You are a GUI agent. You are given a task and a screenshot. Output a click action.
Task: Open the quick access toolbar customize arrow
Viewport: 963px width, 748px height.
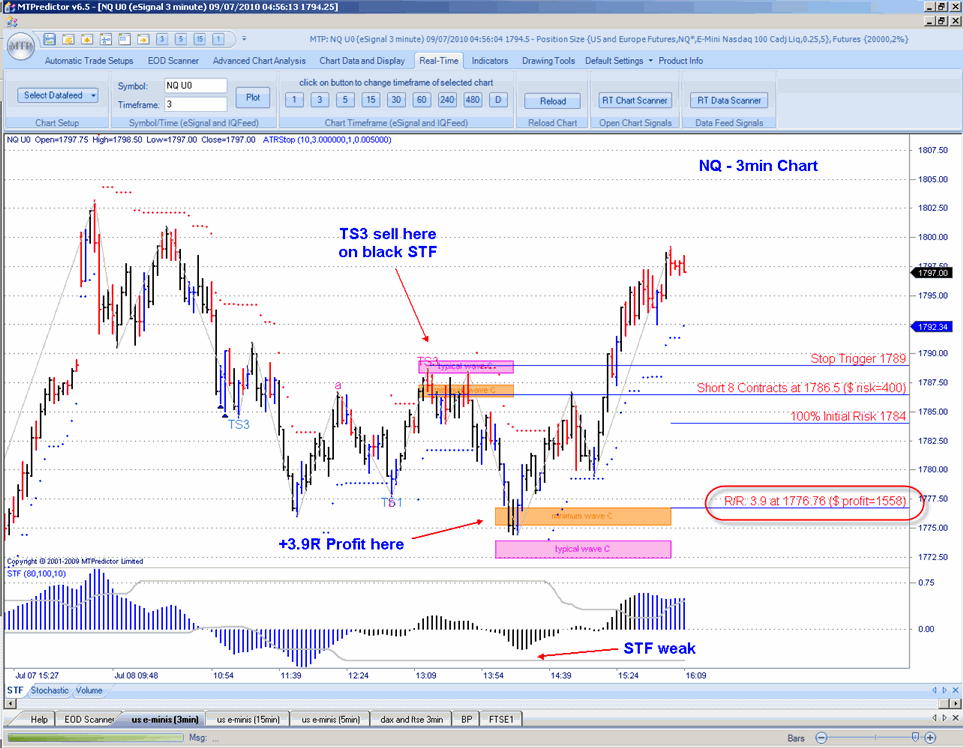(x=244, y=39)
